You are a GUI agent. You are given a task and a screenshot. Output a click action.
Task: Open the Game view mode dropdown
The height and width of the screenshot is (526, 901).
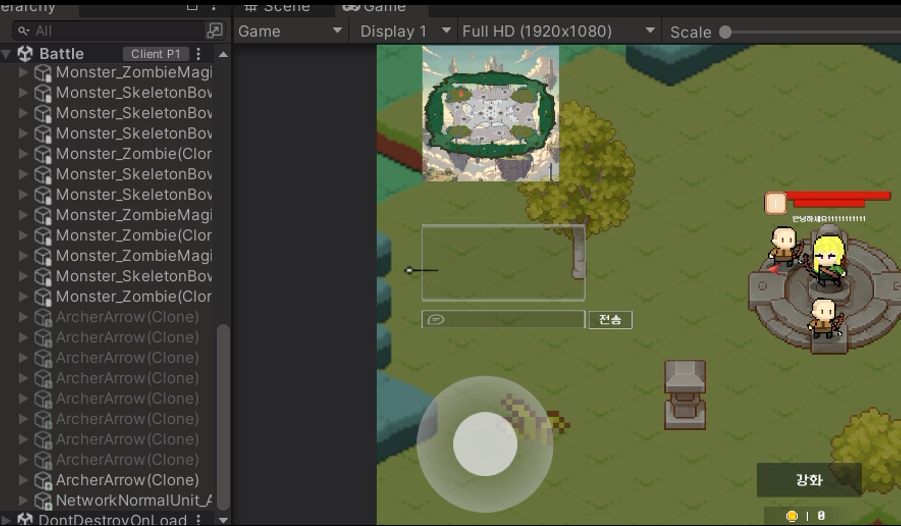290,31
